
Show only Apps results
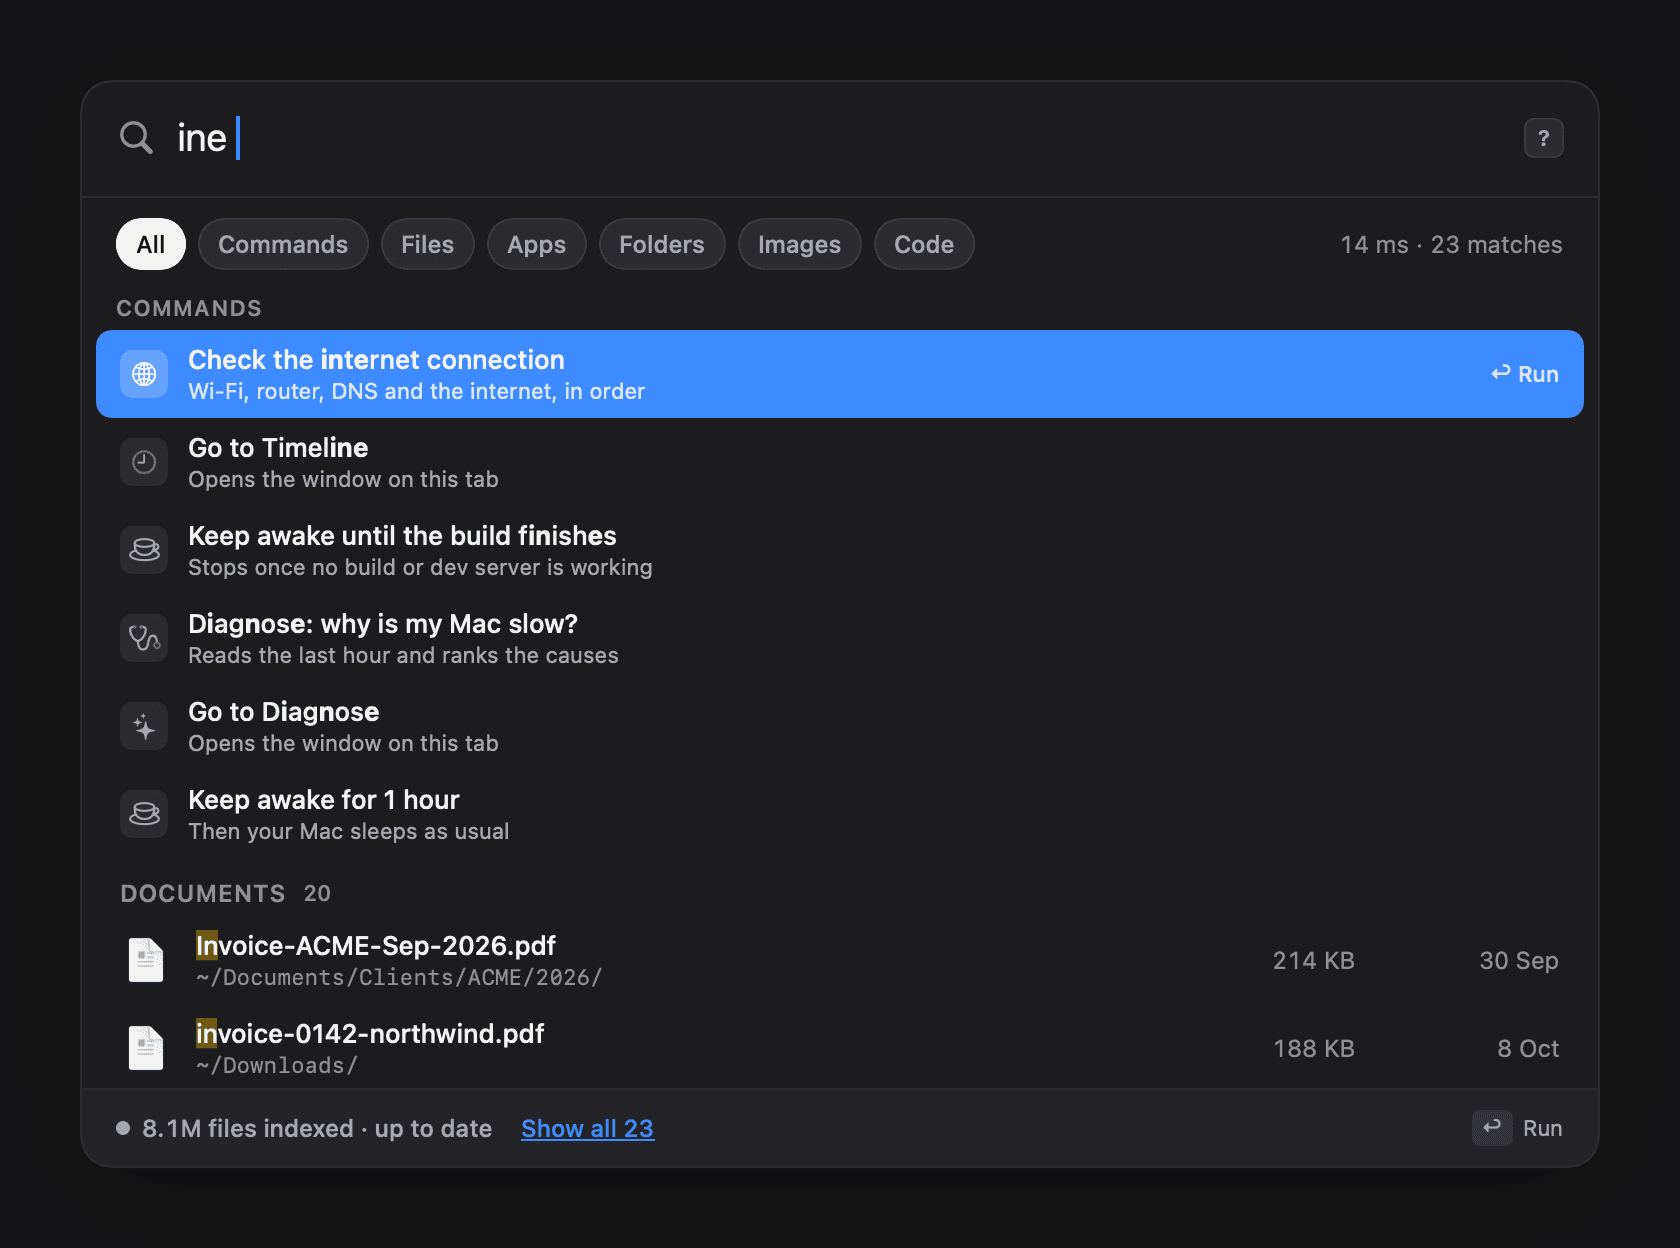(x=537, y=244)
